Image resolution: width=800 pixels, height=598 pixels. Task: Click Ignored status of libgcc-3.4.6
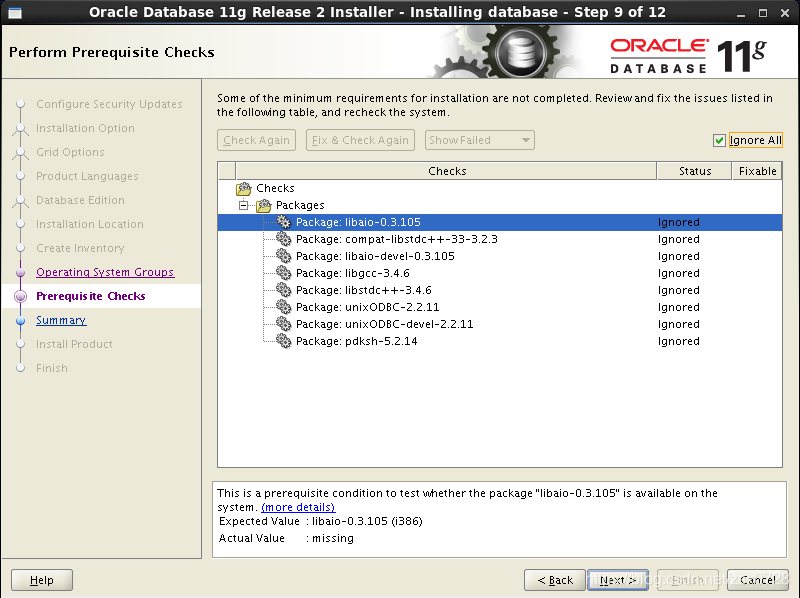679,273
